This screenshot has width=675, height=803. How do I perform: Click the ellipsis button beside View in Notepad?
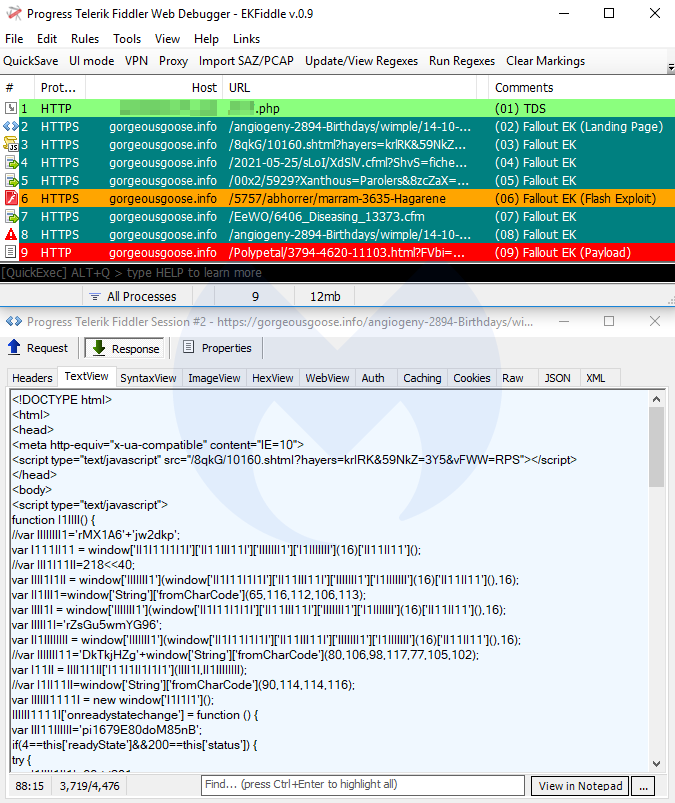[x=644, y=786]
